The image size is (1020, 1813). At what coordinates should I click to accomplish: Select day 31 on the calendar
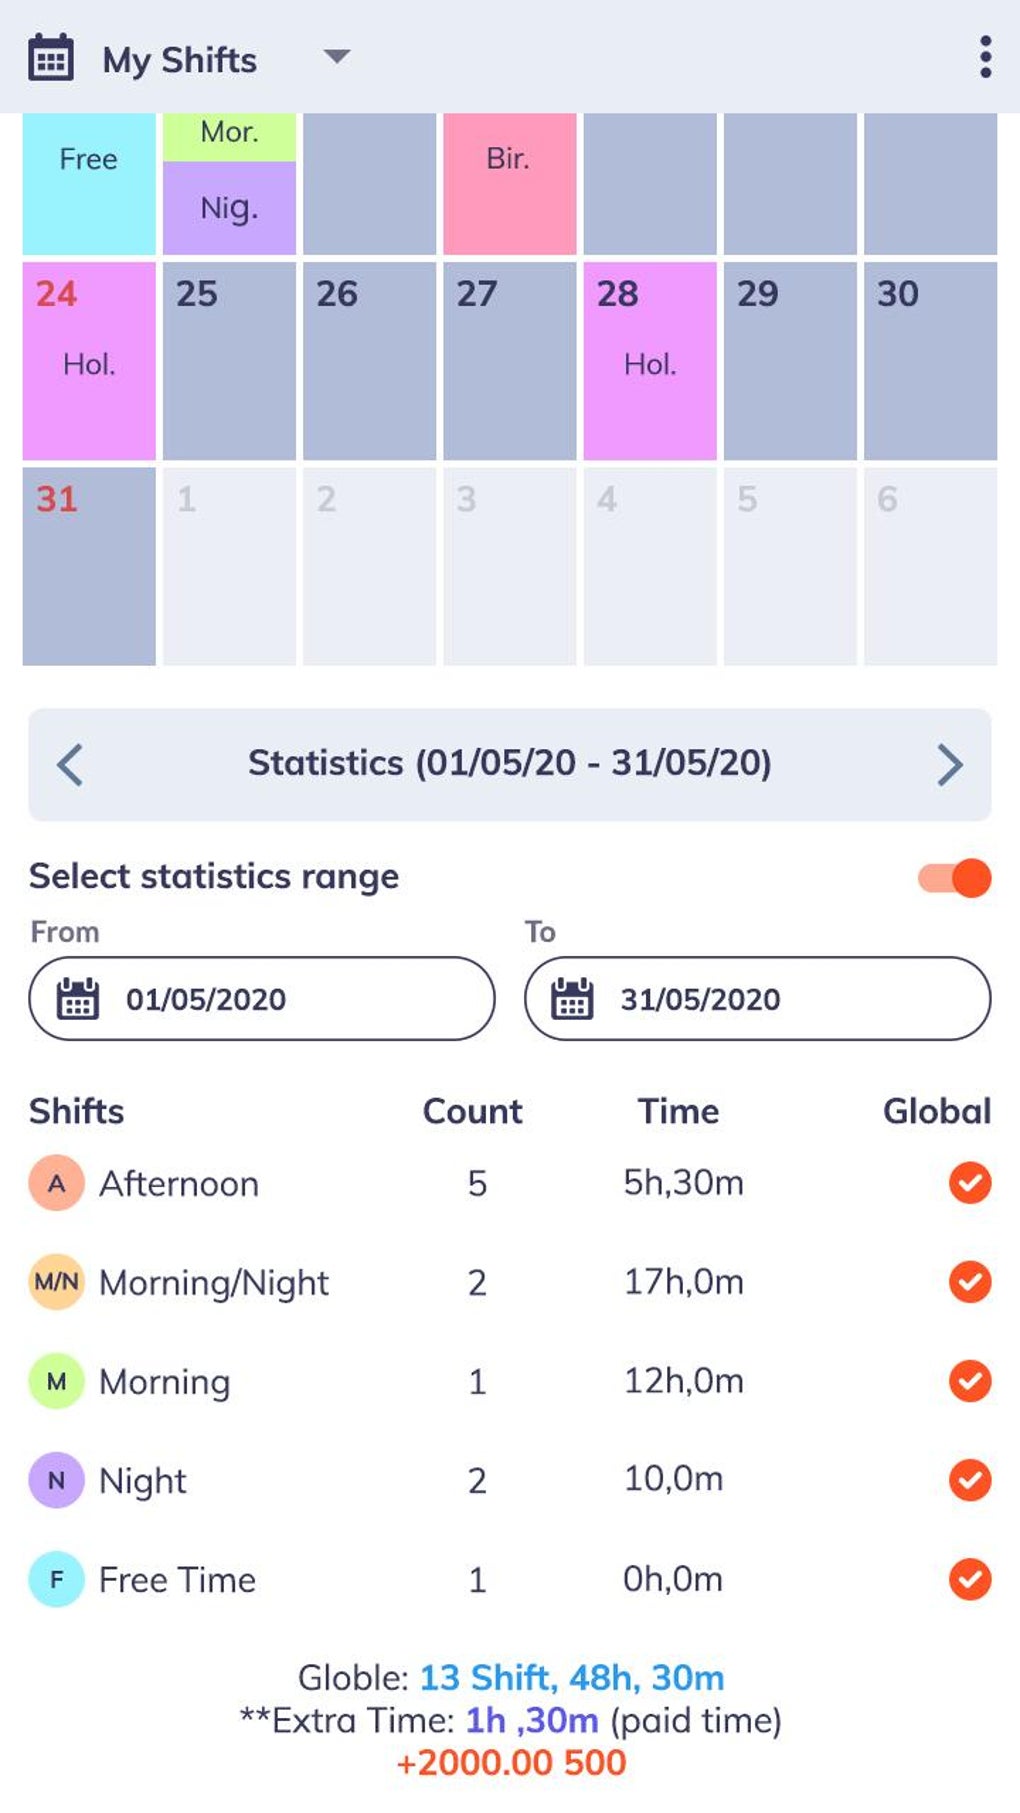tap(89, 565)
